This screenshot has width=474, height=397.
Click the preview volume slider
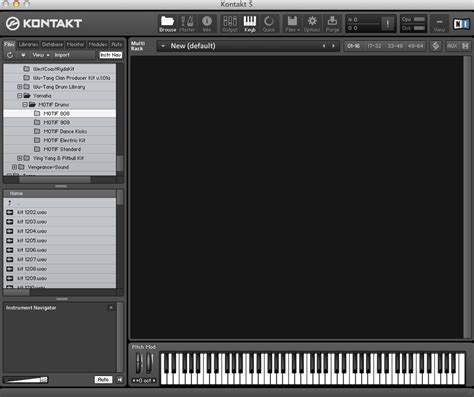pyautogui.click(x=26, y=379)
